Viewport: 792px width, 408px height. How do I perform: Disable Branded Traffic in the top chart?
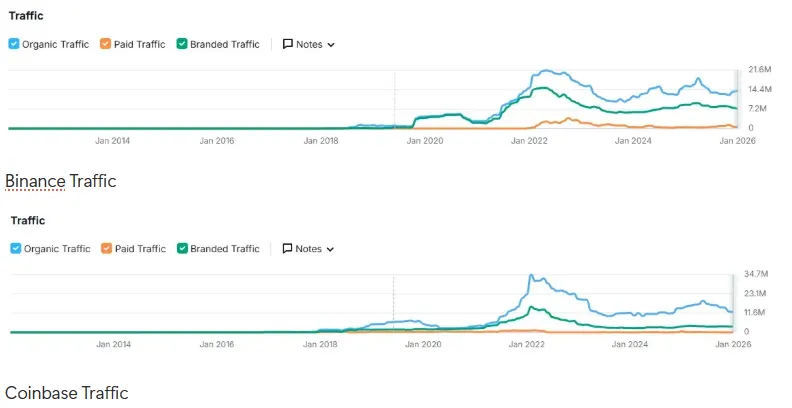pyautogui.click(x=181, y=44)
